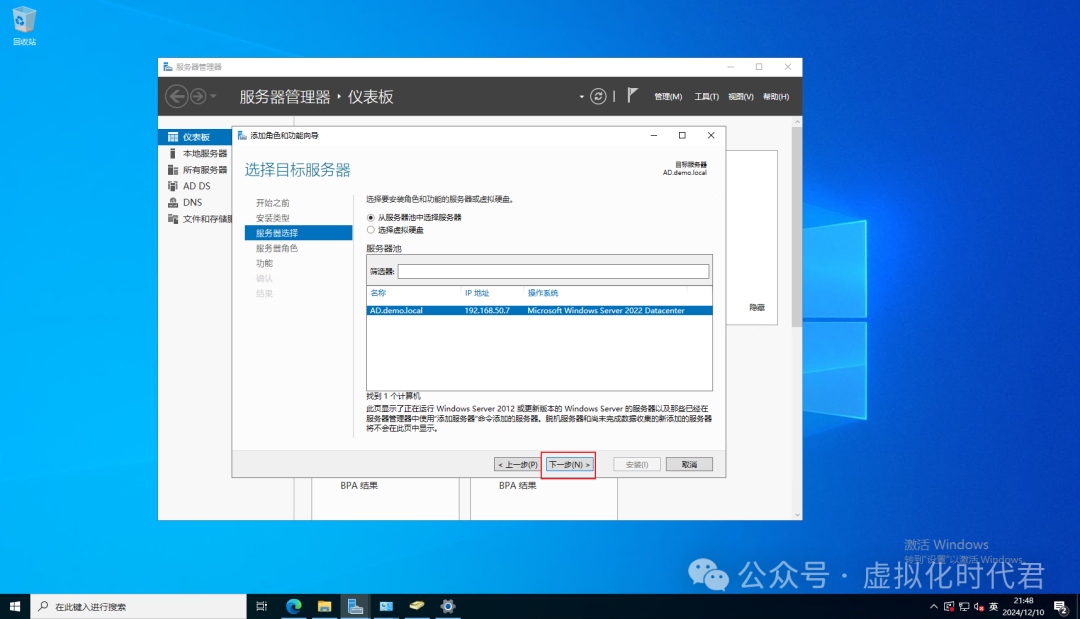Open the 仪表板 item in Server Manager sidebar
Screen dimensions: 1080x619
(x=196, y=137)
